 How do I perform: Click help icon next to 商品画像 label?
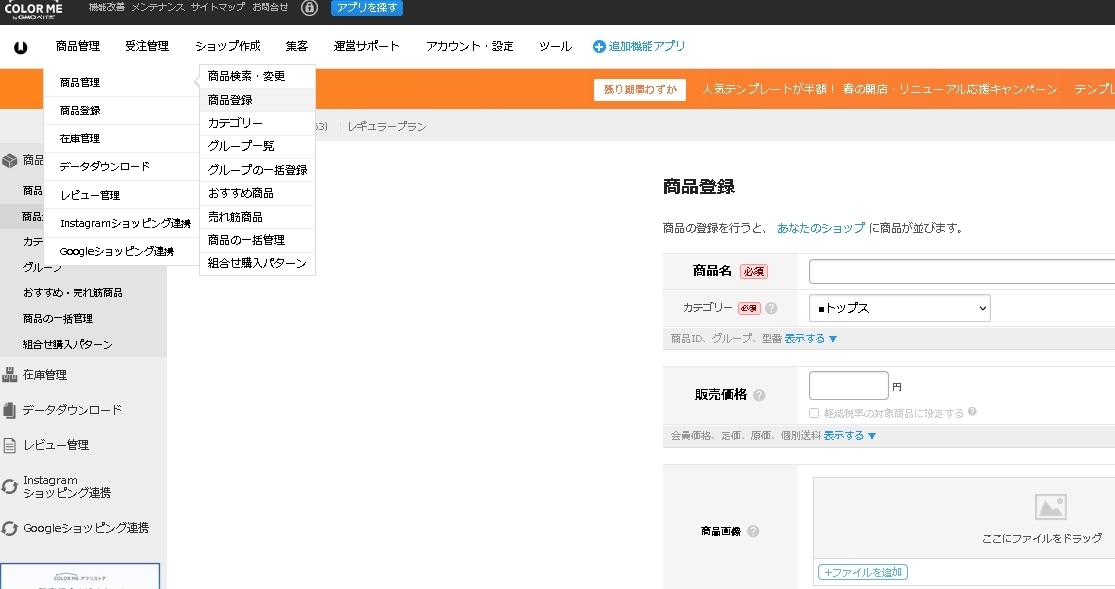pyautogui.click(x=753, y=531)
